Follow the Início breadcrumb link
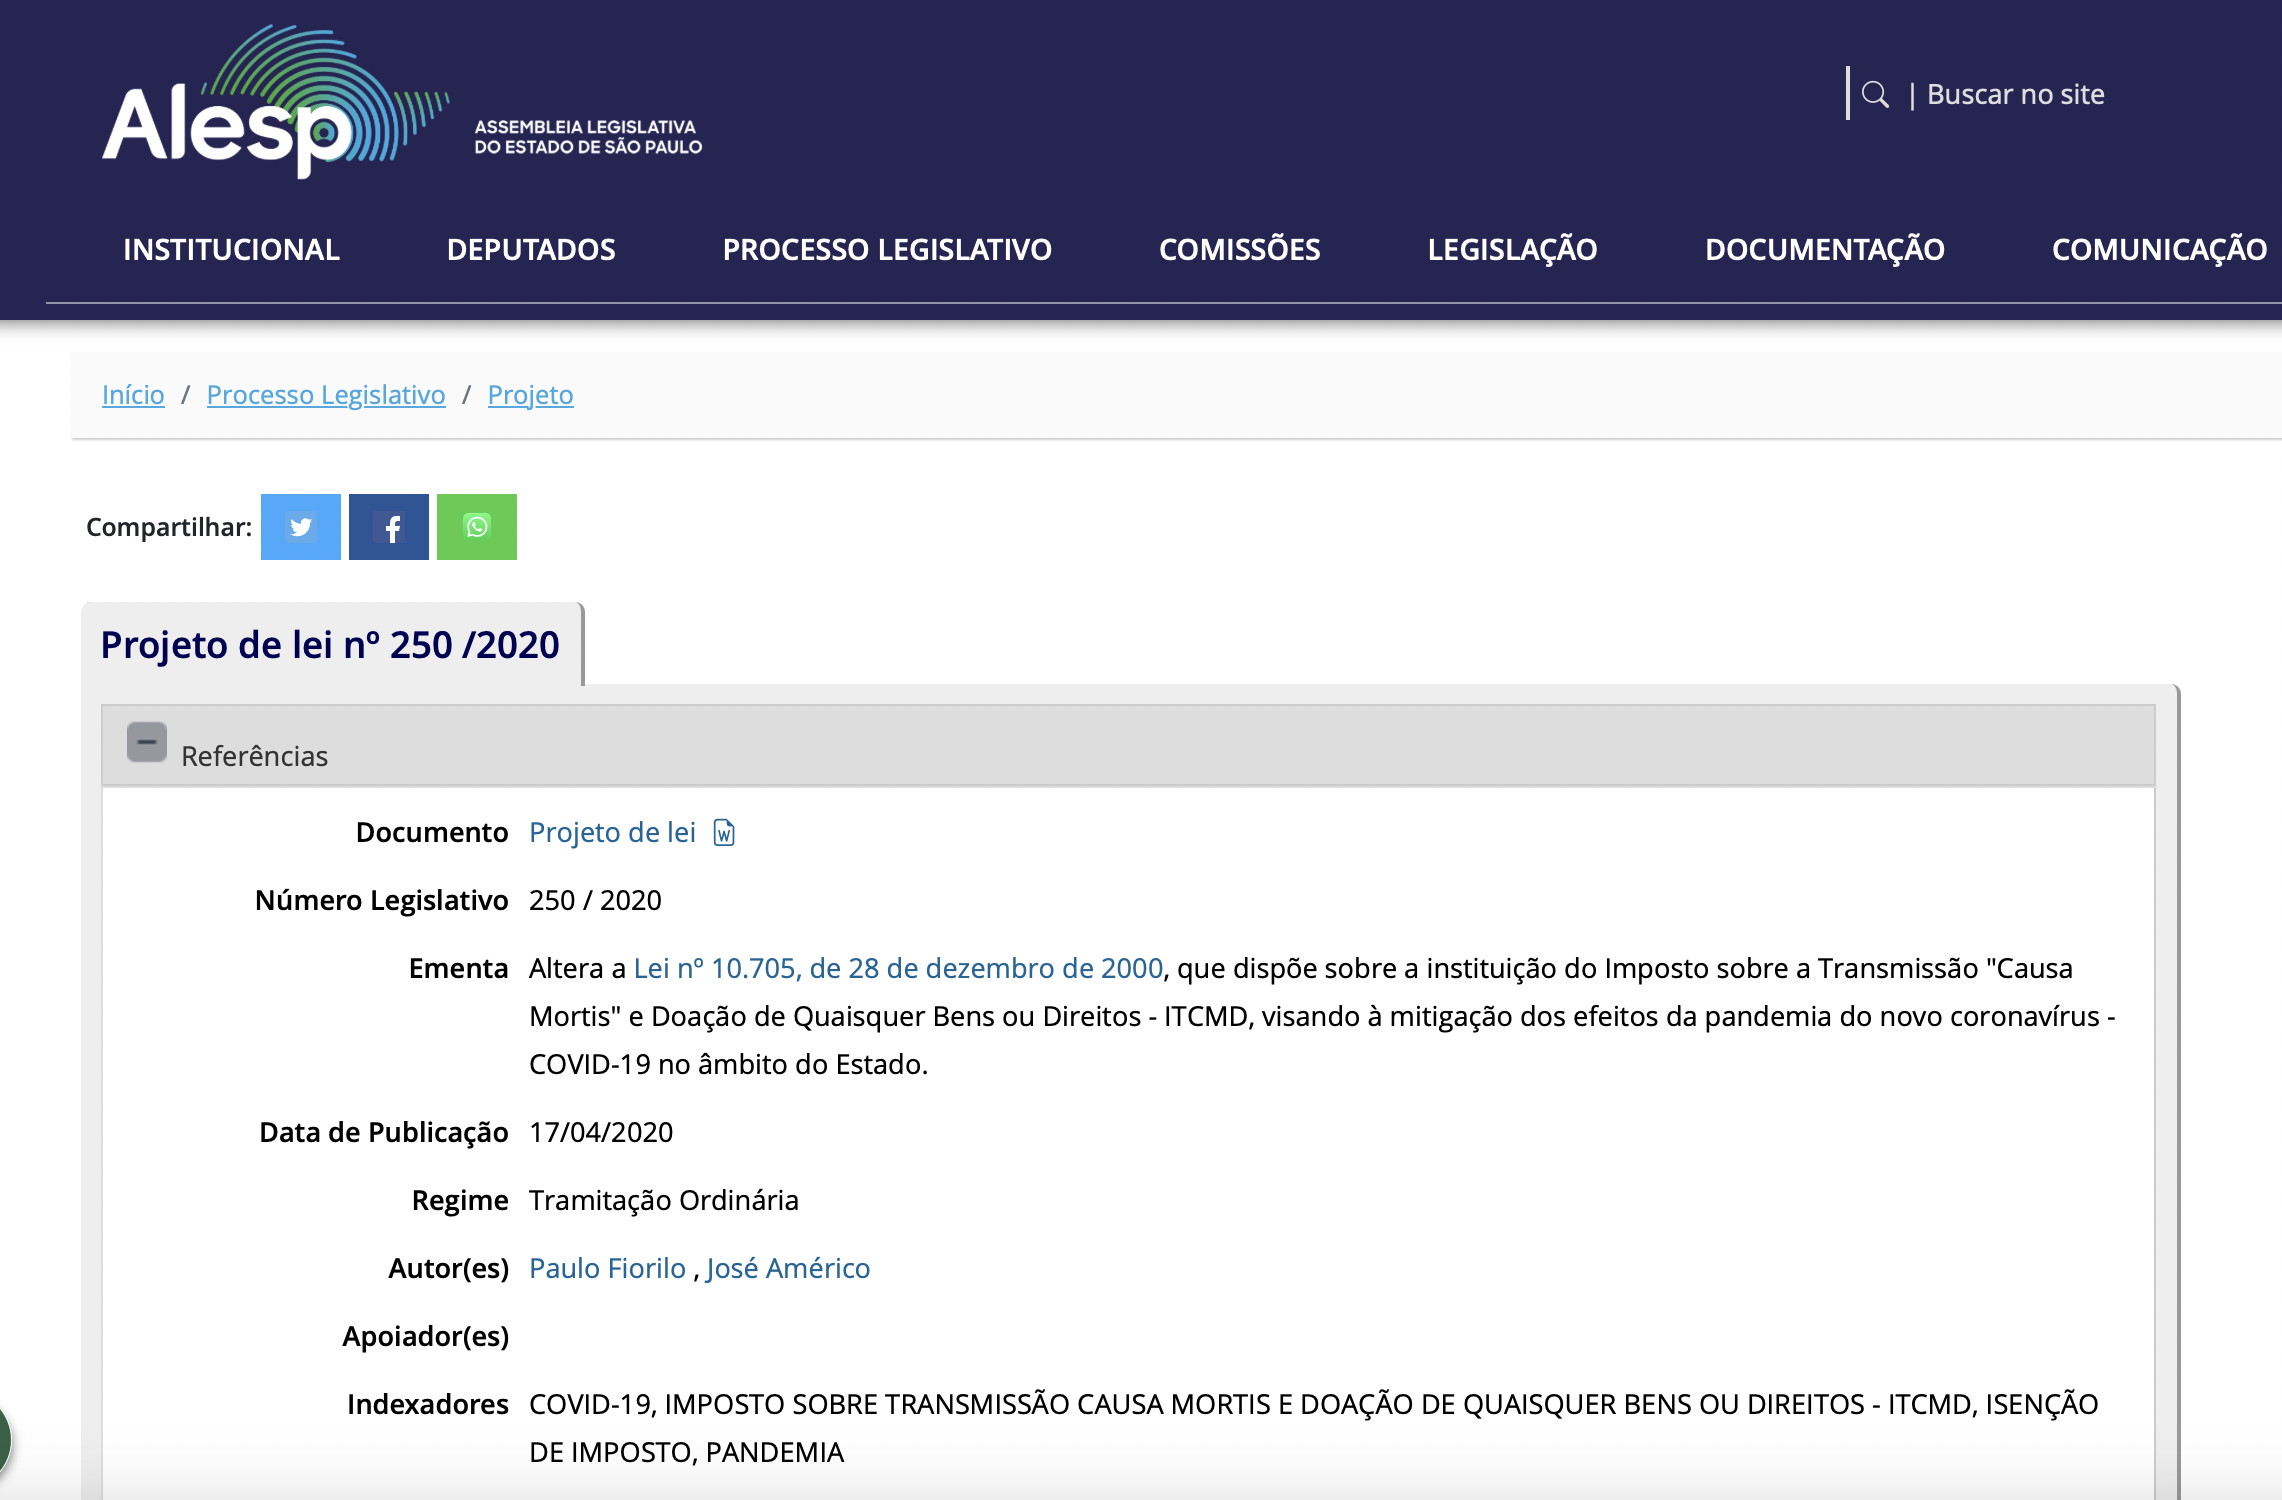 133,395
